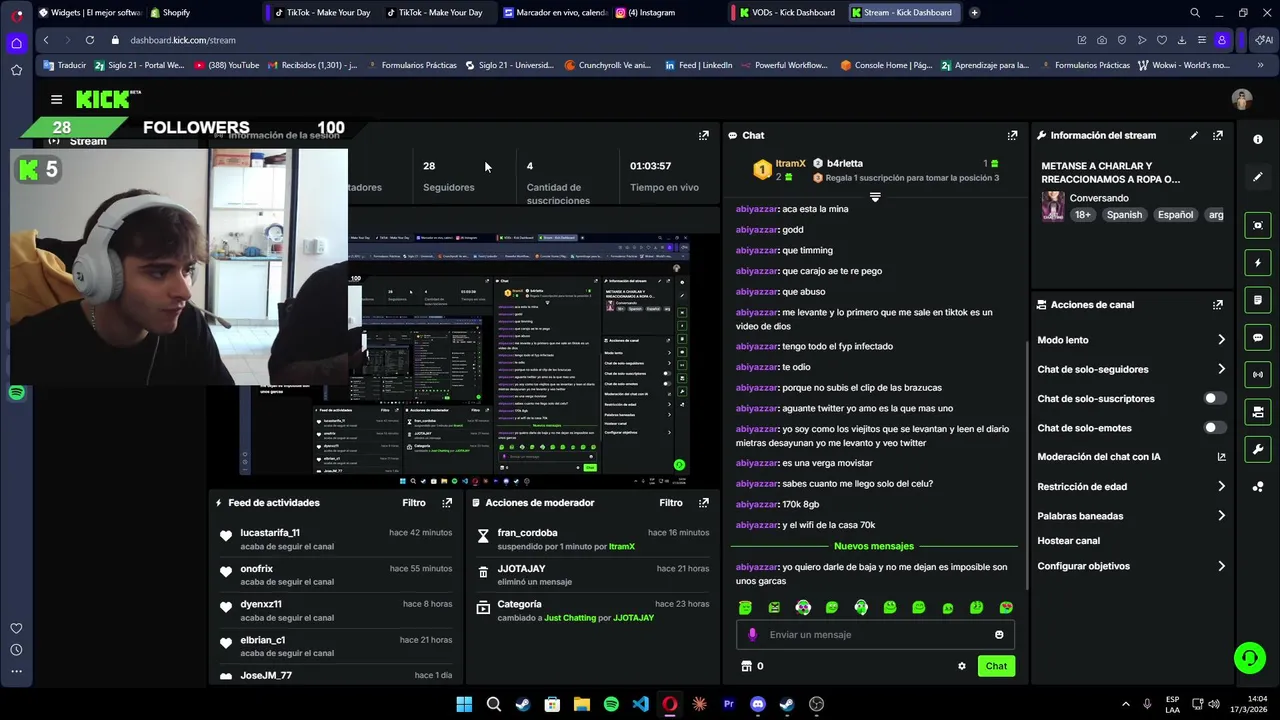Open chat settings gear icon
Image resolution: width=1280 pixels, height=720 pixels.
click(x=962, y=666)
